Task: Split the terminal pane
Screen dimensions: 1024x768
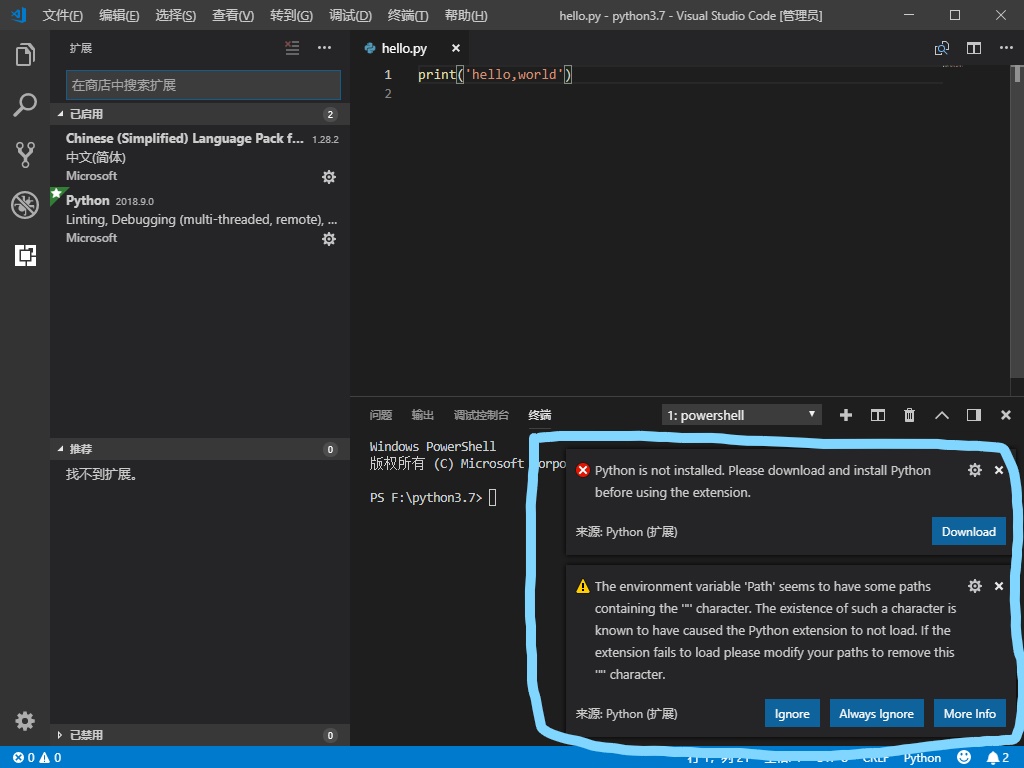Action: tap(878, 415)
